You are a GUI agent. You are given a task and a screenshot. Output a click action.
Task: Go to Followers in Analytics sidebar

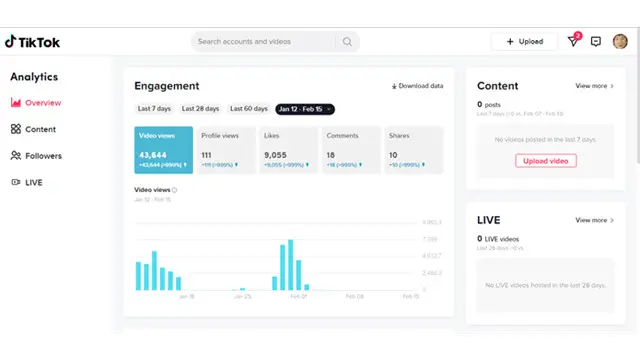pos(36,156)
